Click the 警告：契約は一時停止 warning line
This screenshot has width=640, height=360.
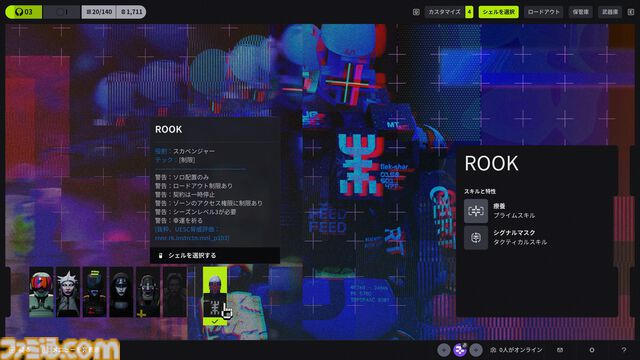click(185, 194)
